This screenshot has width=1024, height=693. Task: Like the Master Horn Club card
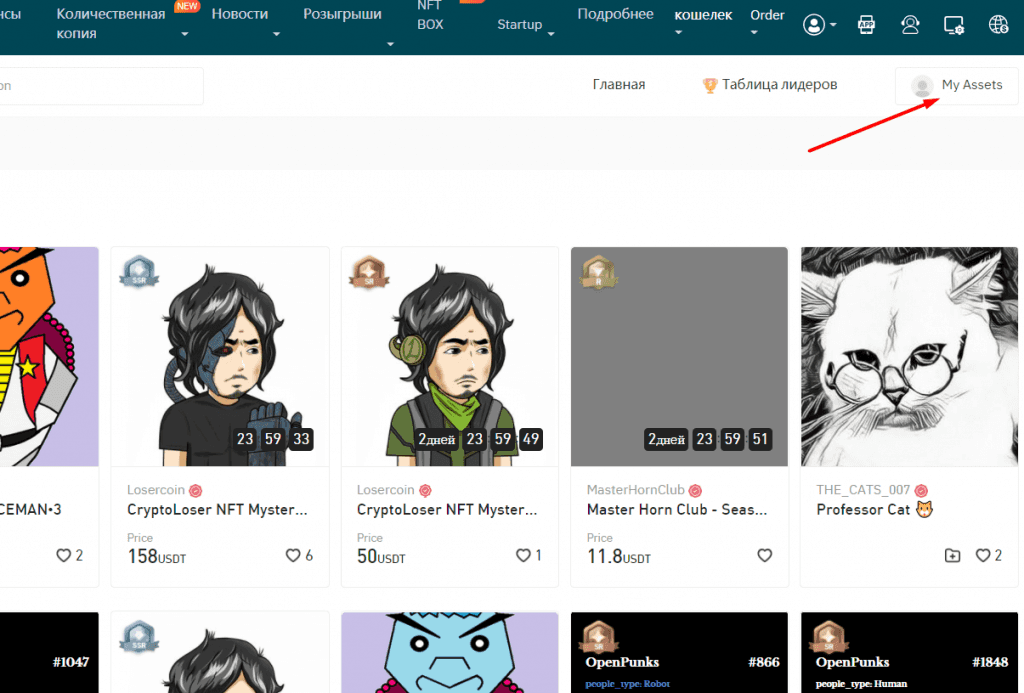click(764, 555)
